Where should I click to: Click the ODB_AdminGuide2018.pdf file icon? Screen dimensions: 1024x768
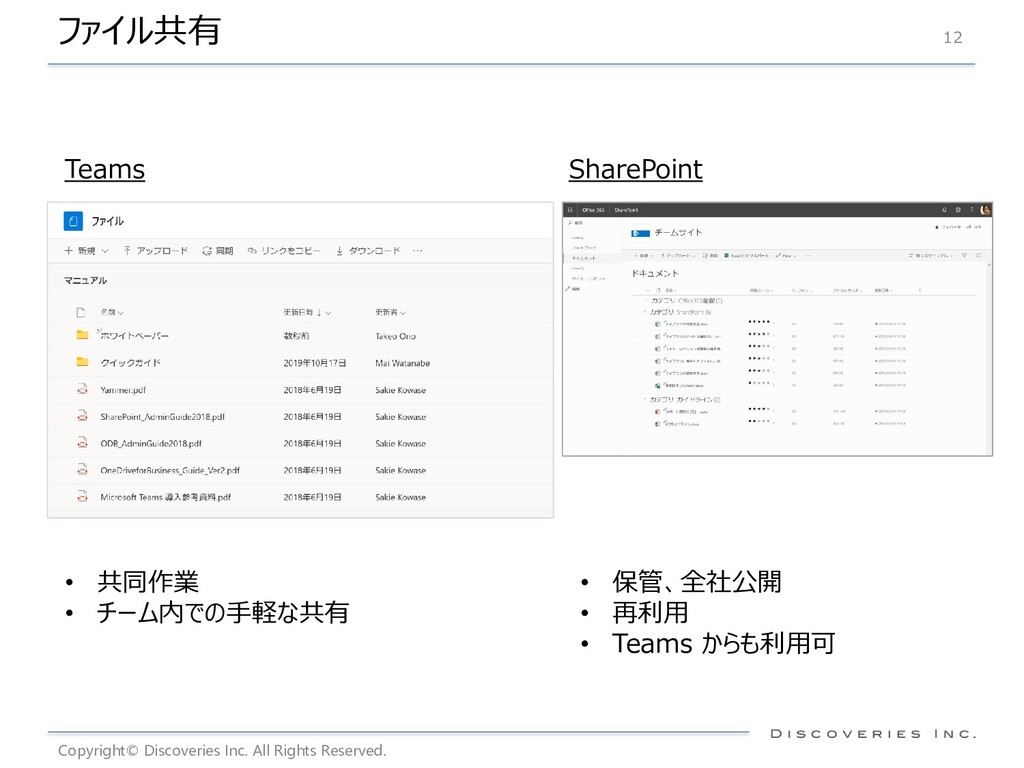(82, 442)
